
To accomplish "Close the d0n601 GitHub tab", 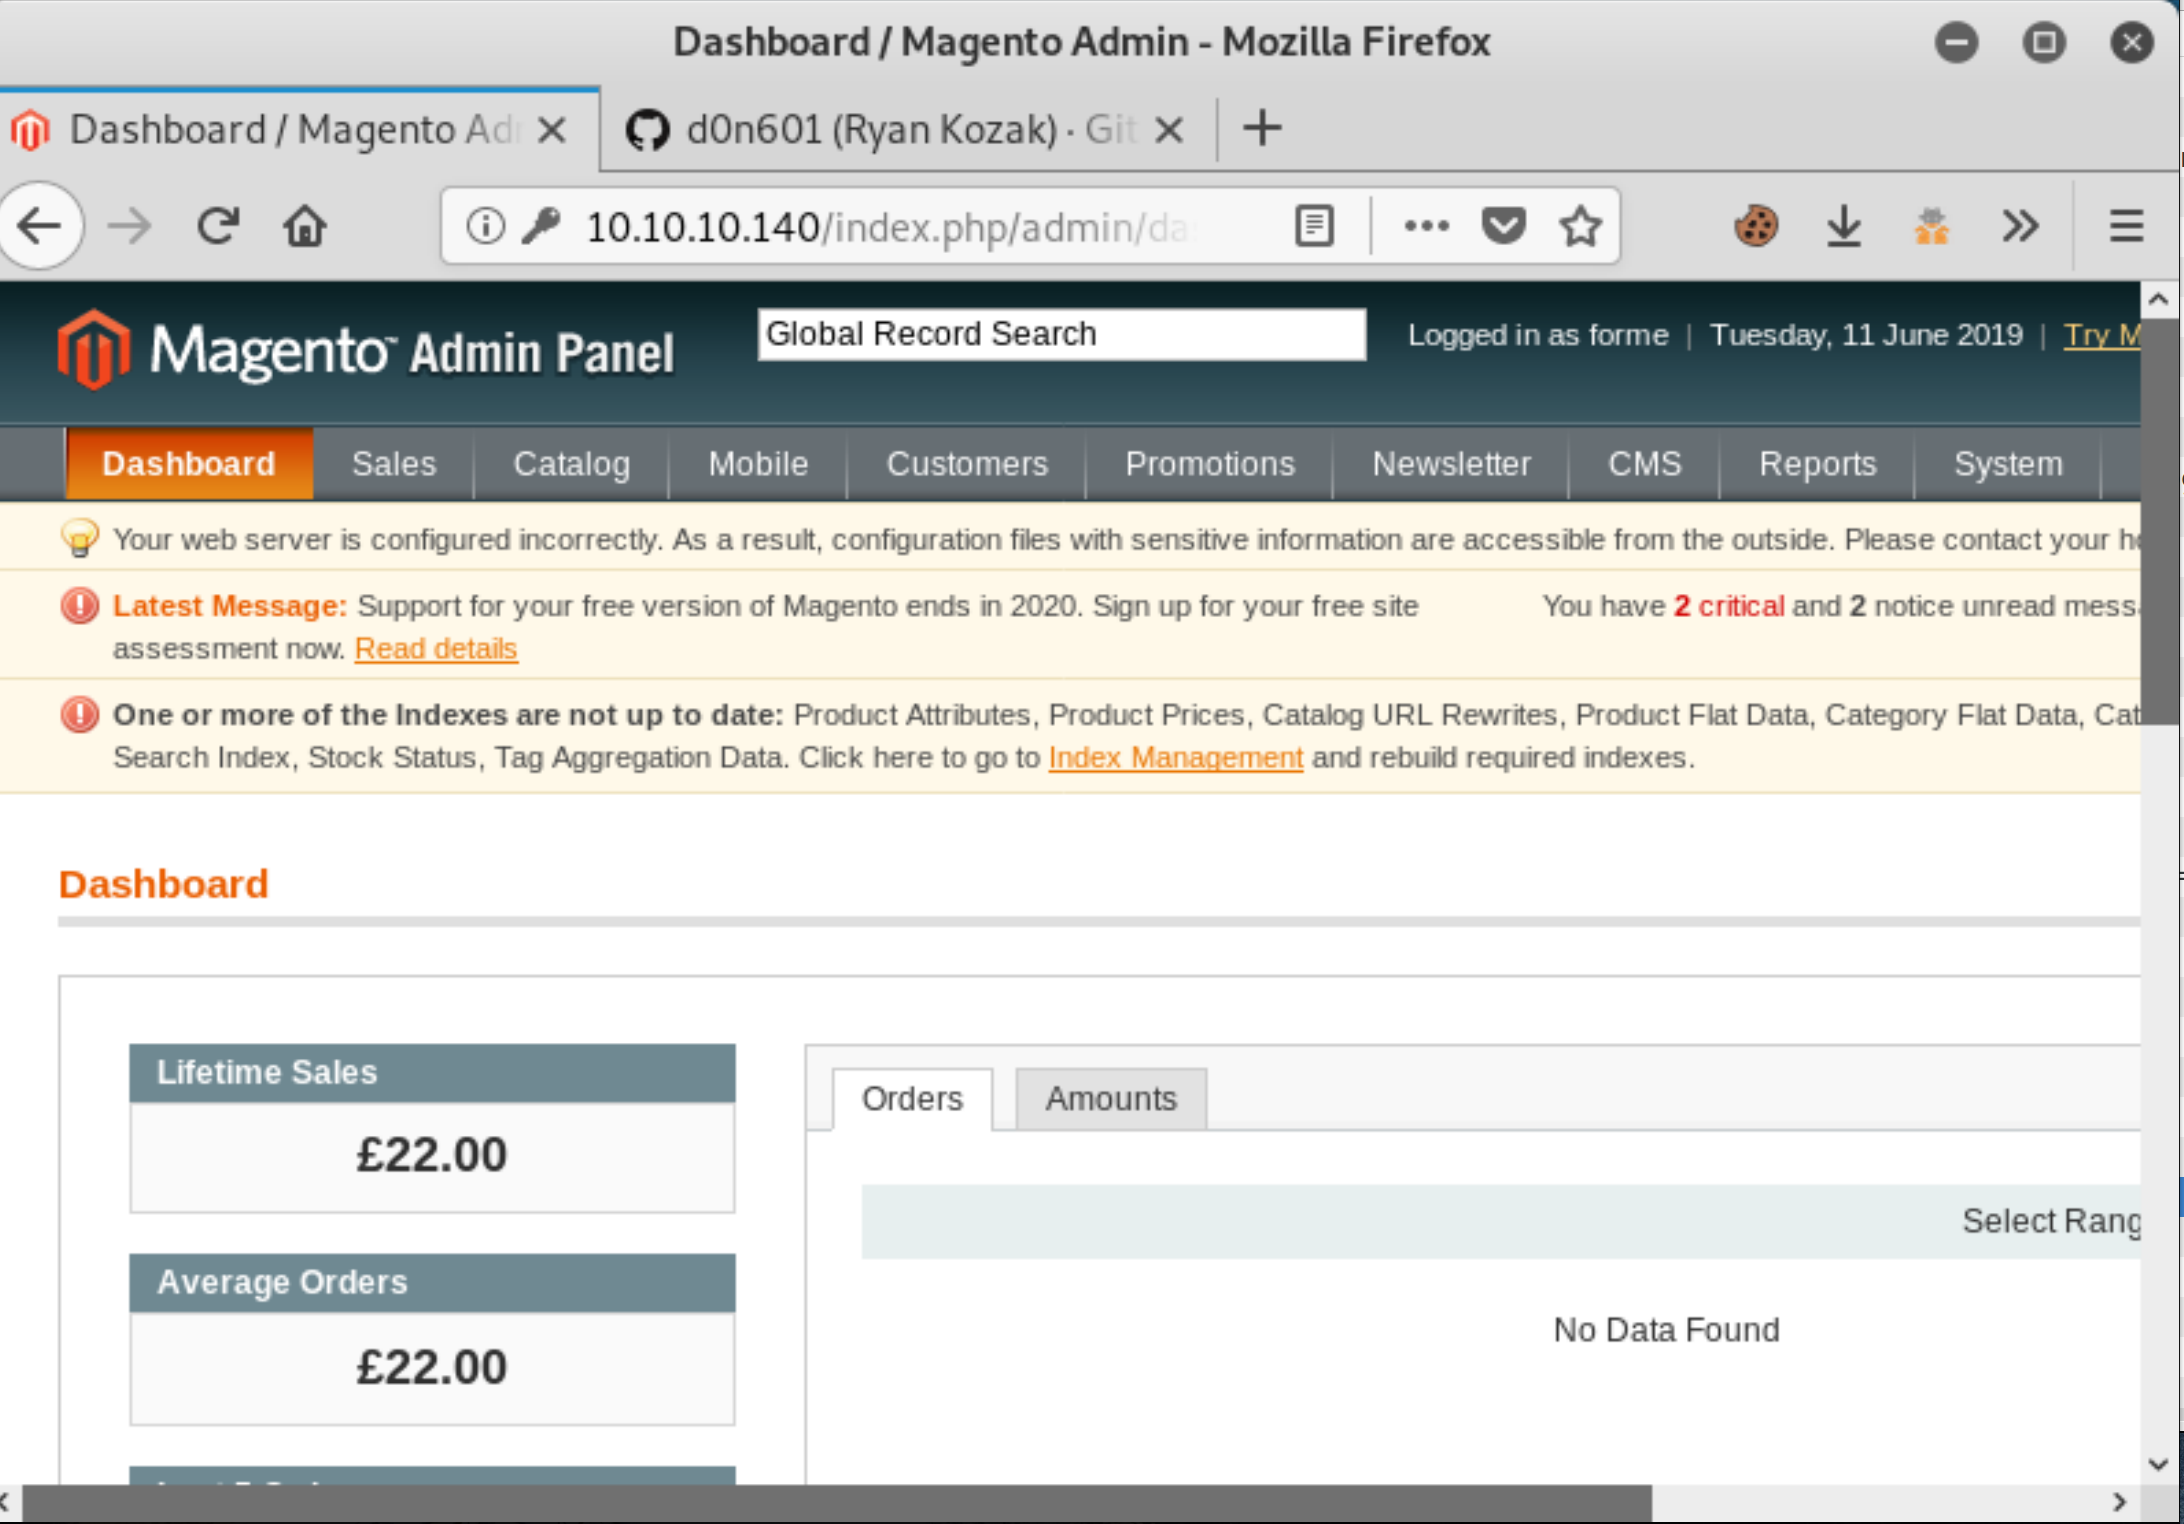I will [1169, 129].
